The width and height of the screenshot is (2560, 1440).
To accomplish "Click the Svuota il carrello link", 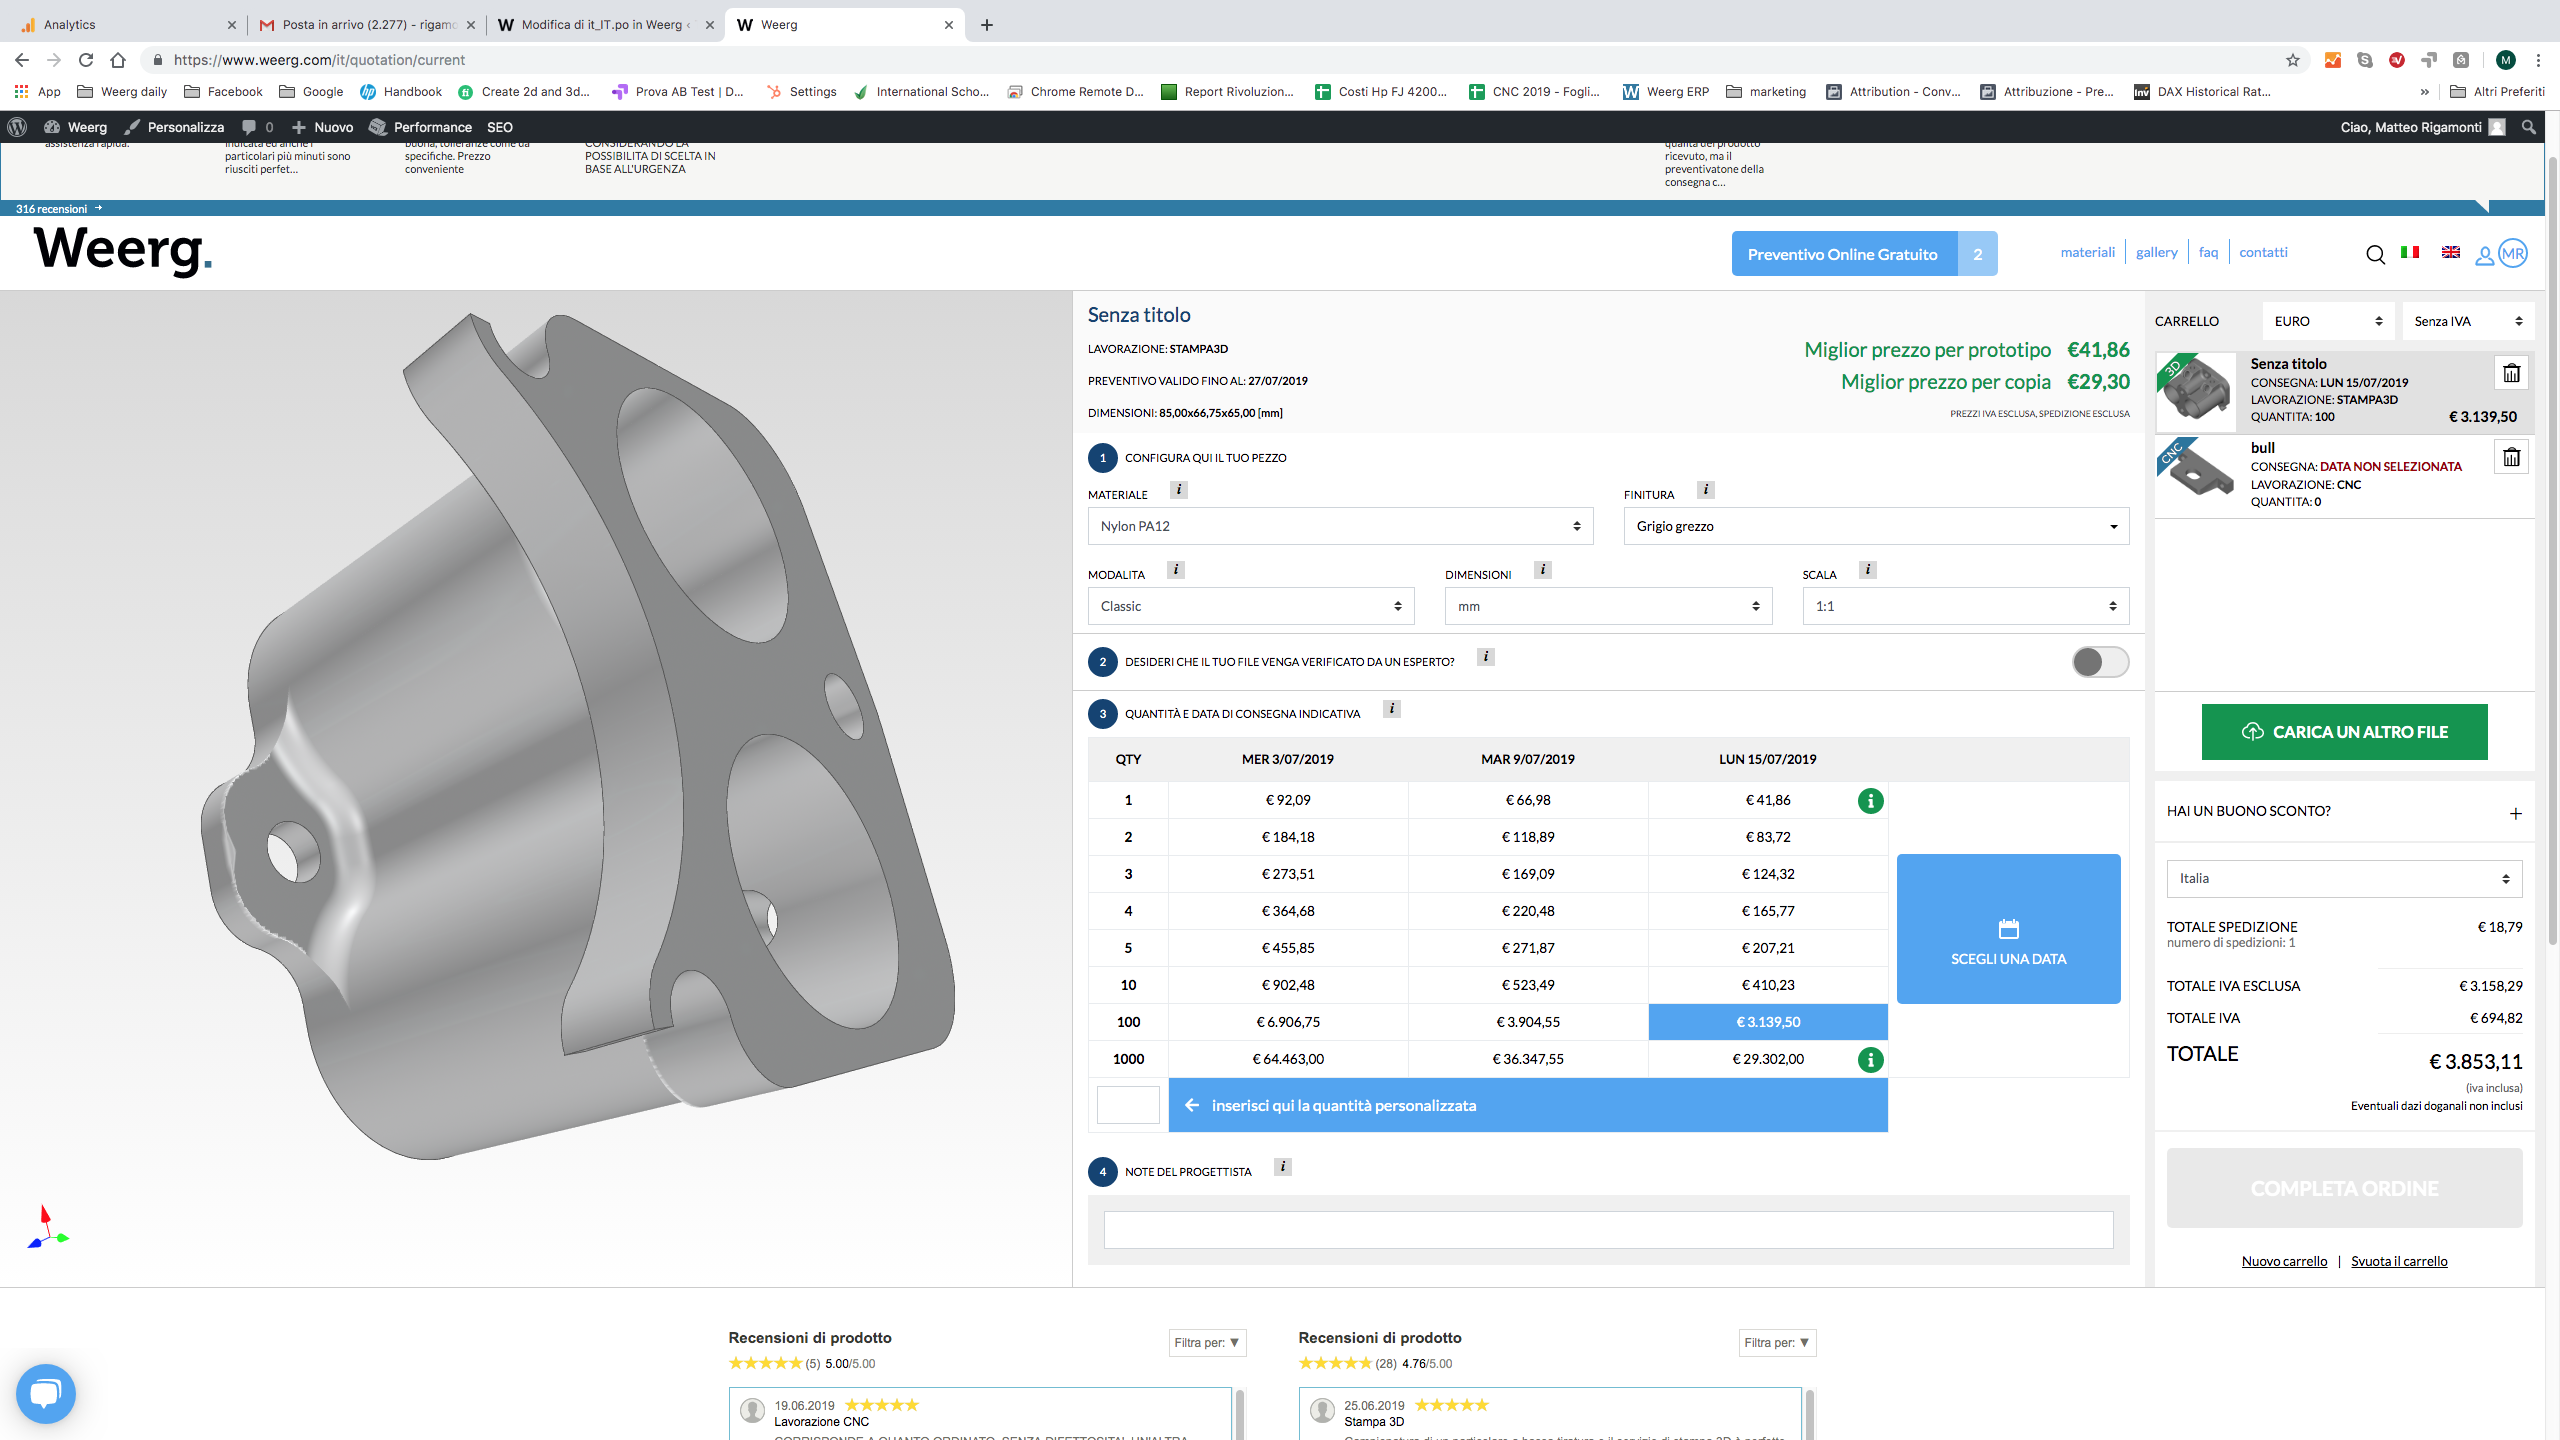I will pyautogui.click(x=2398, y=1261).
